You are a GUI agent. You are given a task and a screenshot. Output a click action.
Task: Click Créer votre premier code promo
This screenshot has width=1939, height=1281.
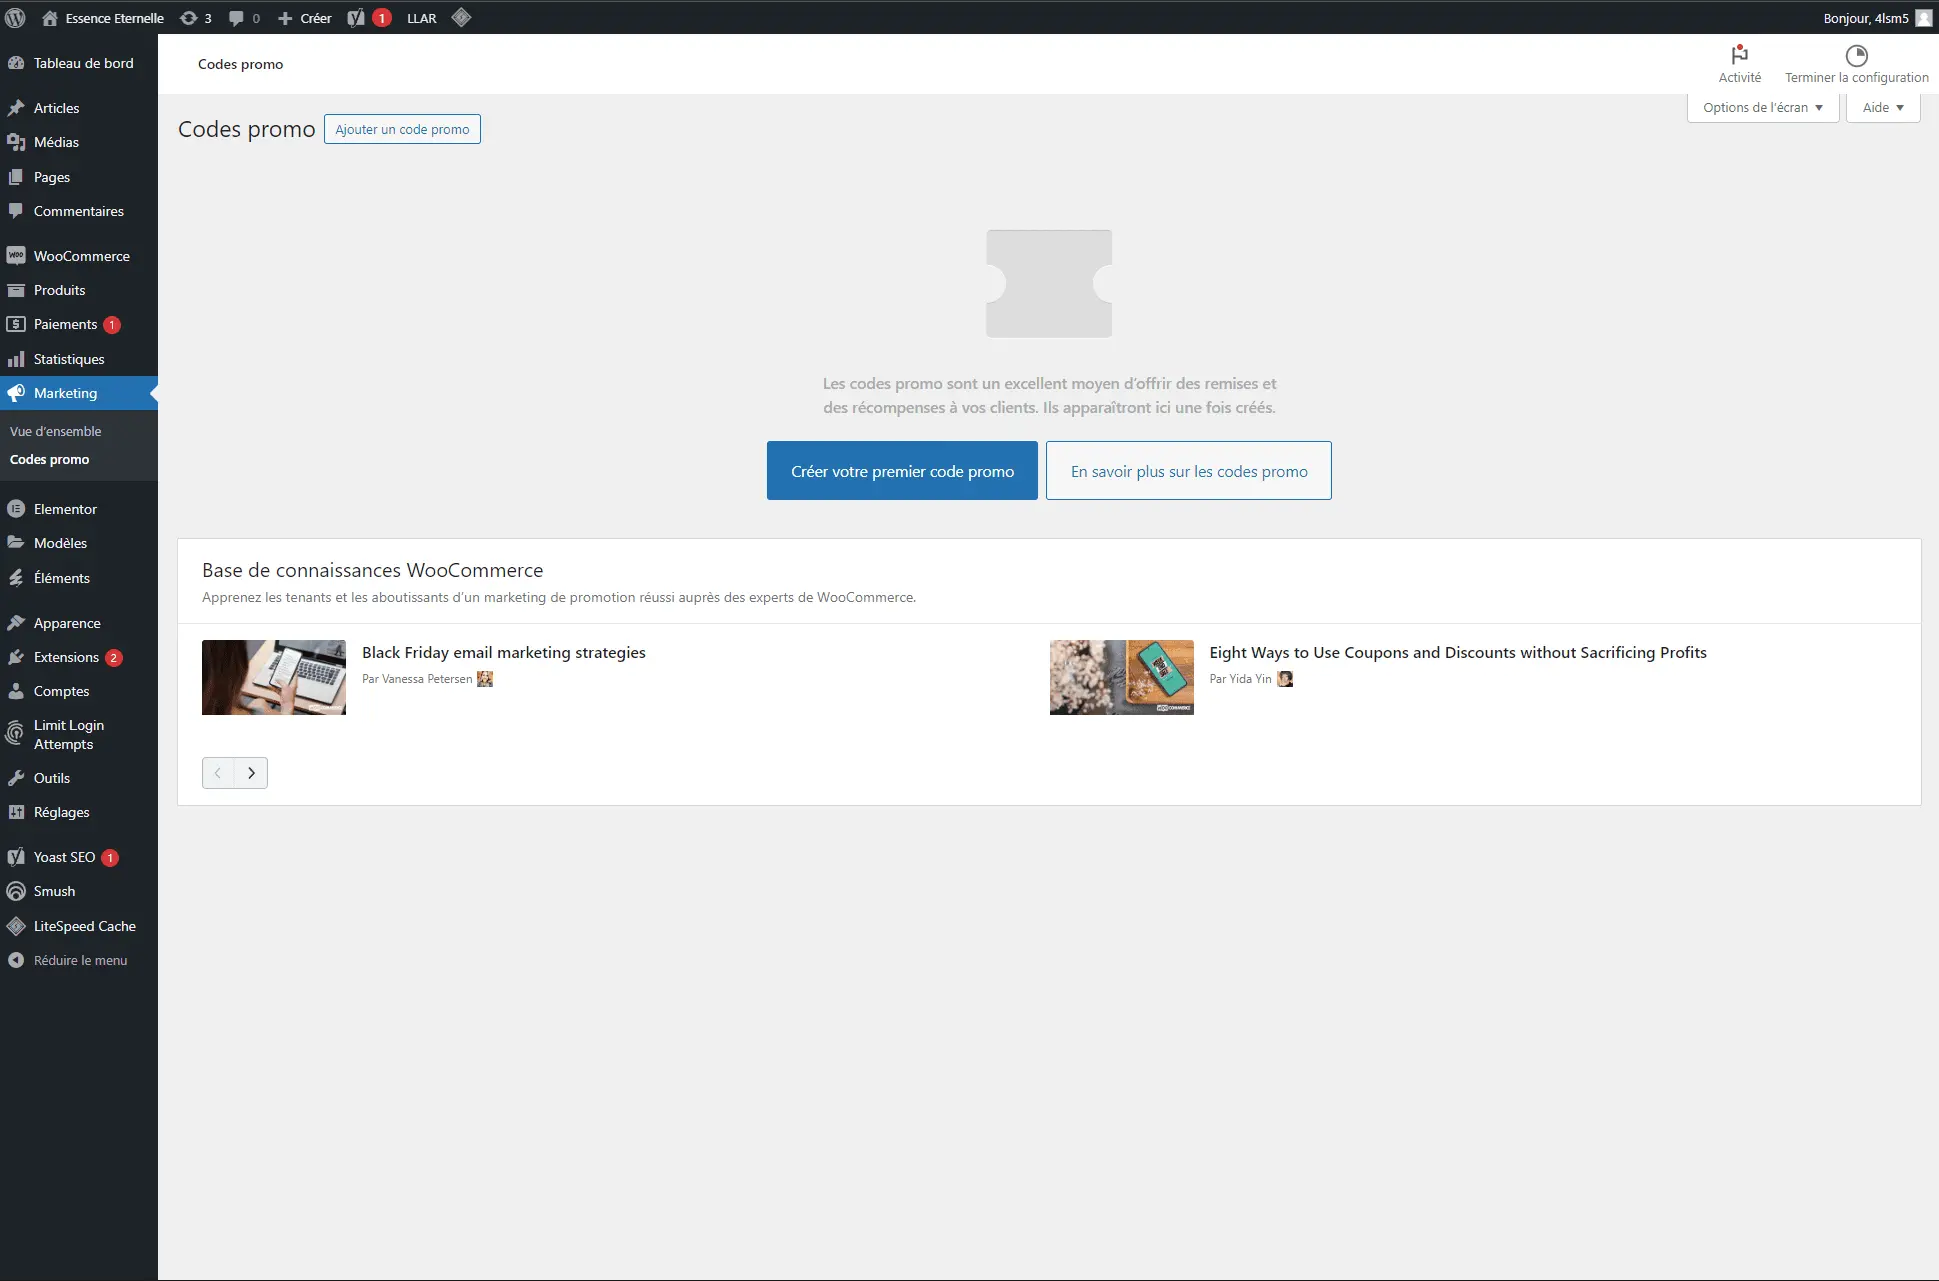coord(902,470)
